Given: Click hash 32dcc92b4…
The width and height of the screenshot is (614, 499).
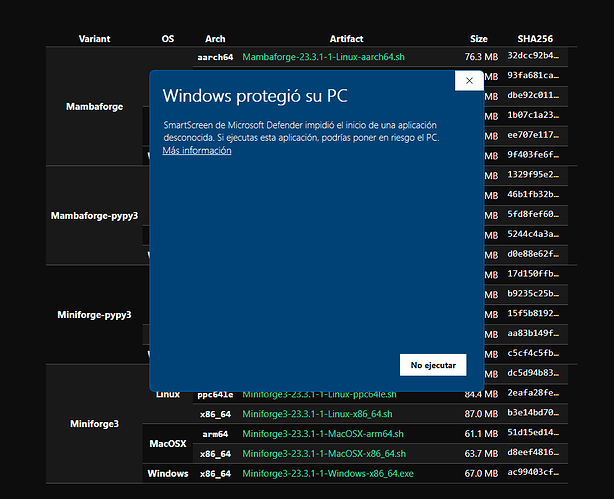Looking at the screenshot, I should 533,56.
